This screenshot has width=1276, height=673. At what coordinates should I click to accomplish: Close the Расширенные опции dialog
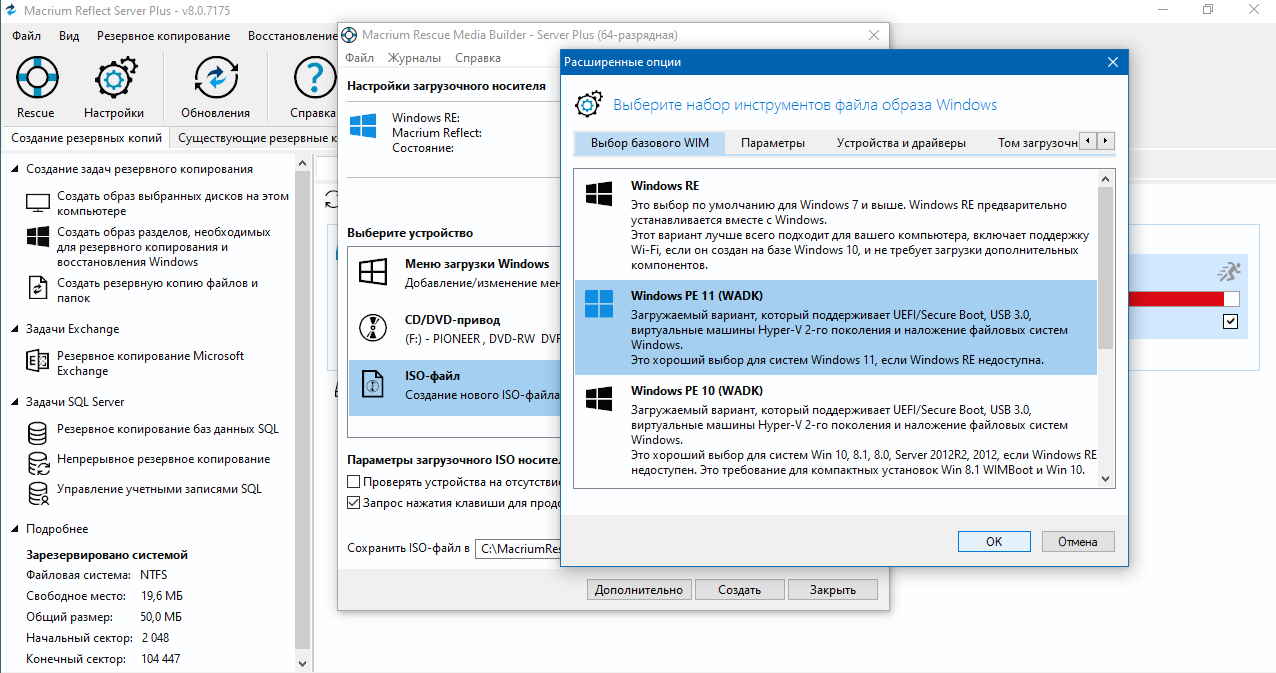[1112, 62]
